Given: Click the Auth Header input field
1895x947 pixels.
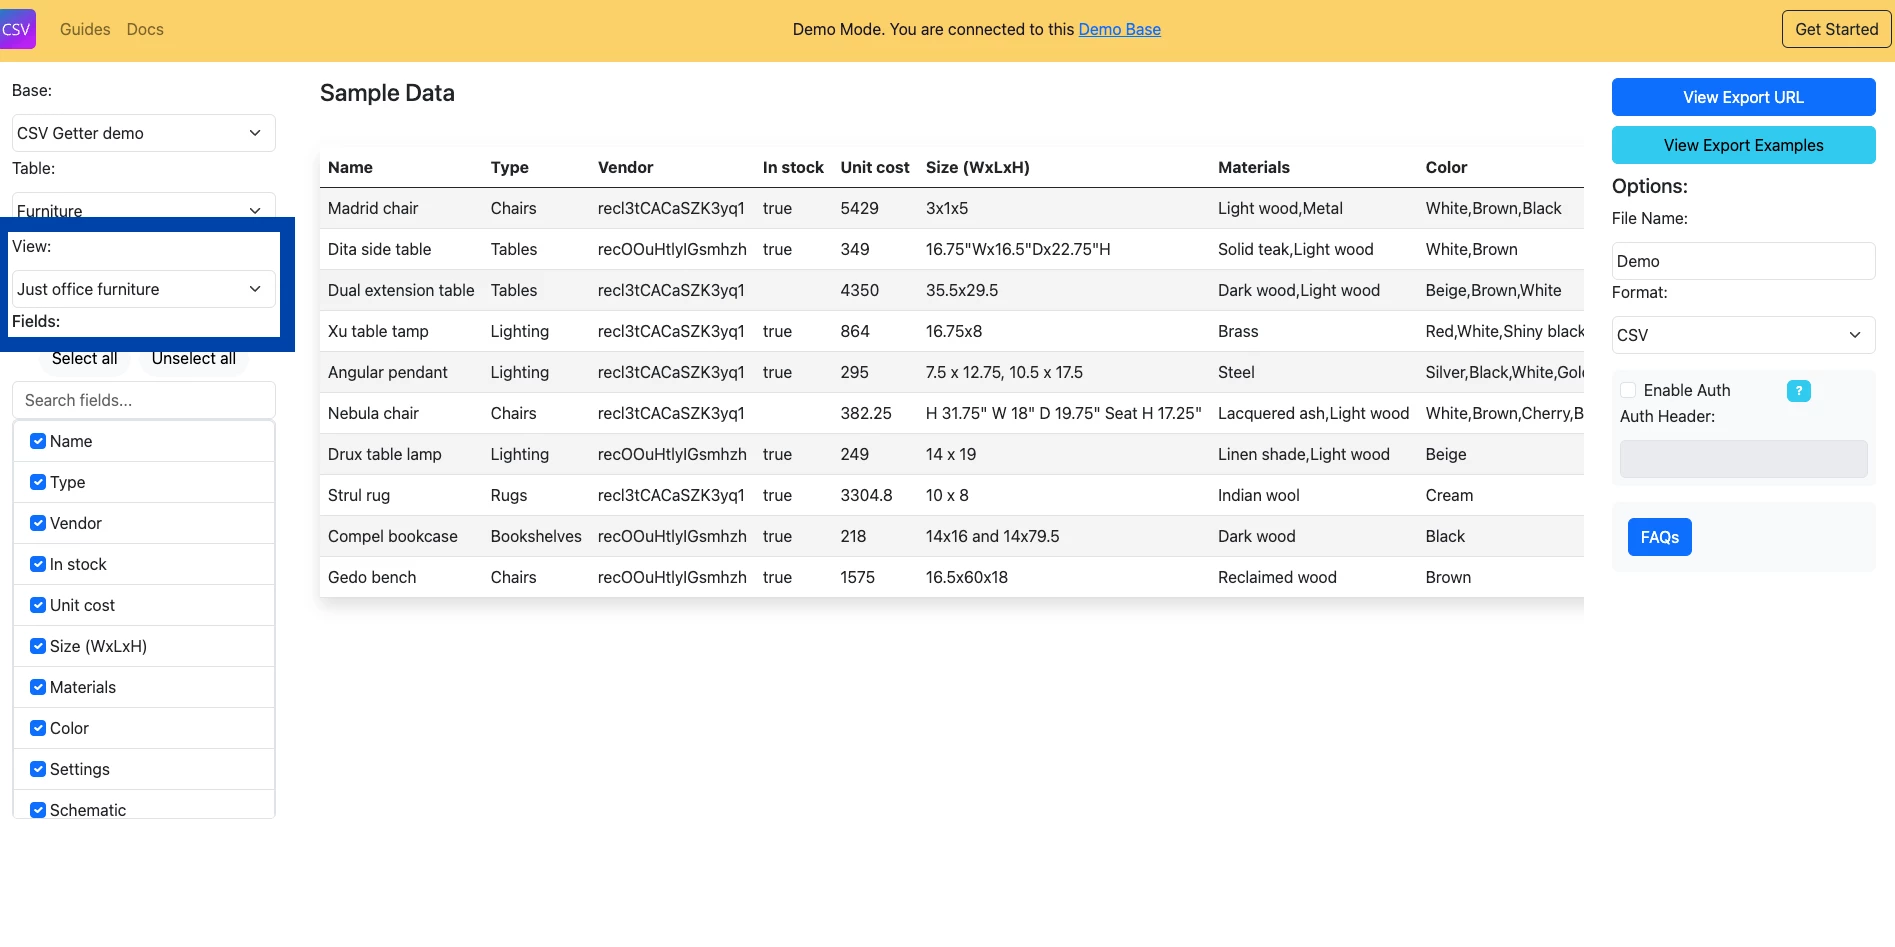Looking at the screenshot, I should tap(1743, 459).
